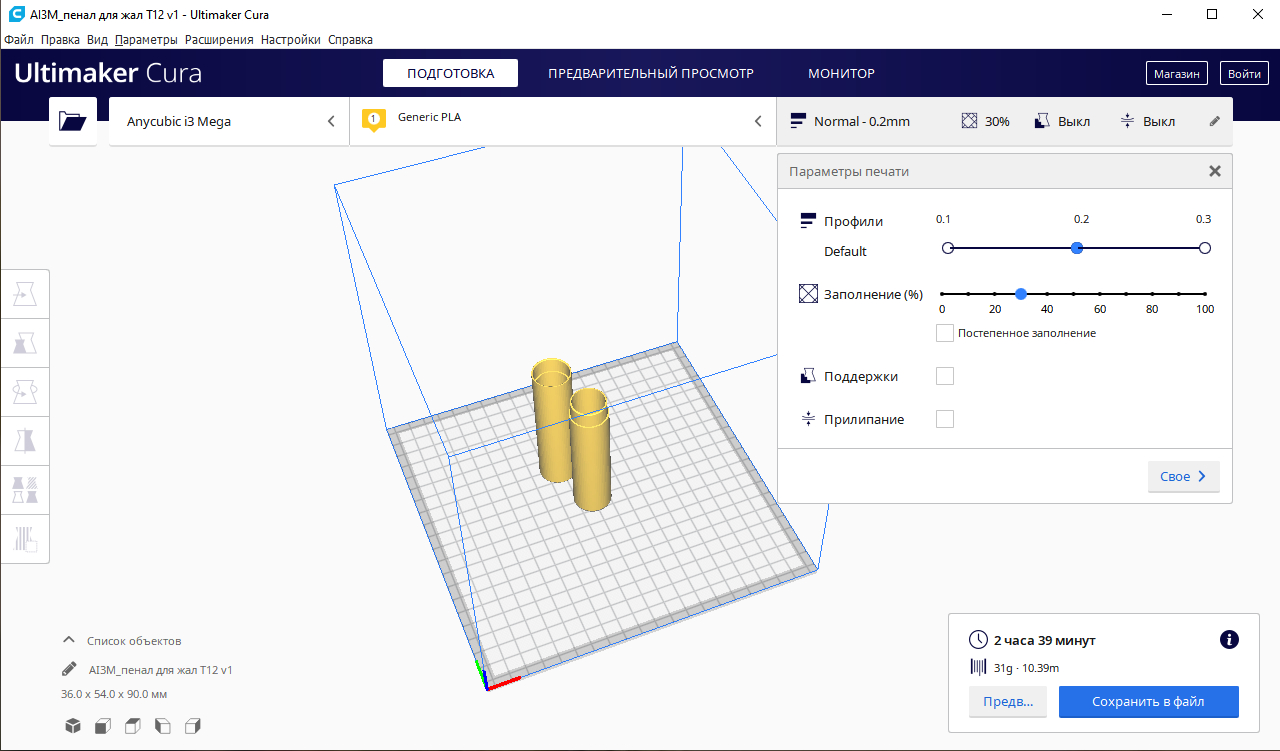Open the Support Blocker tool

tap(25, 539)
